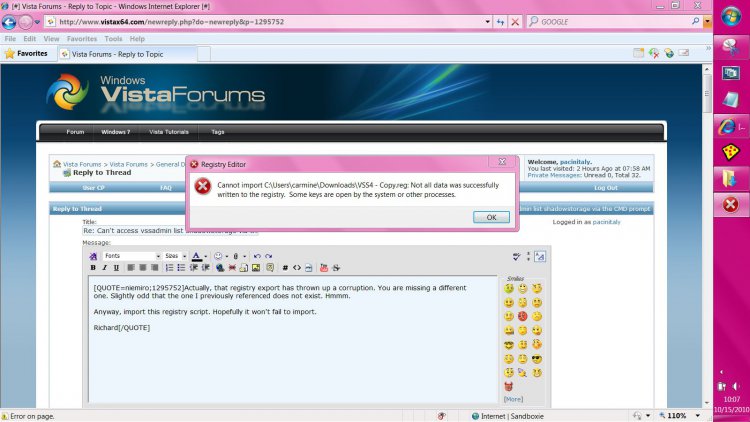Click into the Google search box
The width and height of the screenshot is (750, 422).
615,22
